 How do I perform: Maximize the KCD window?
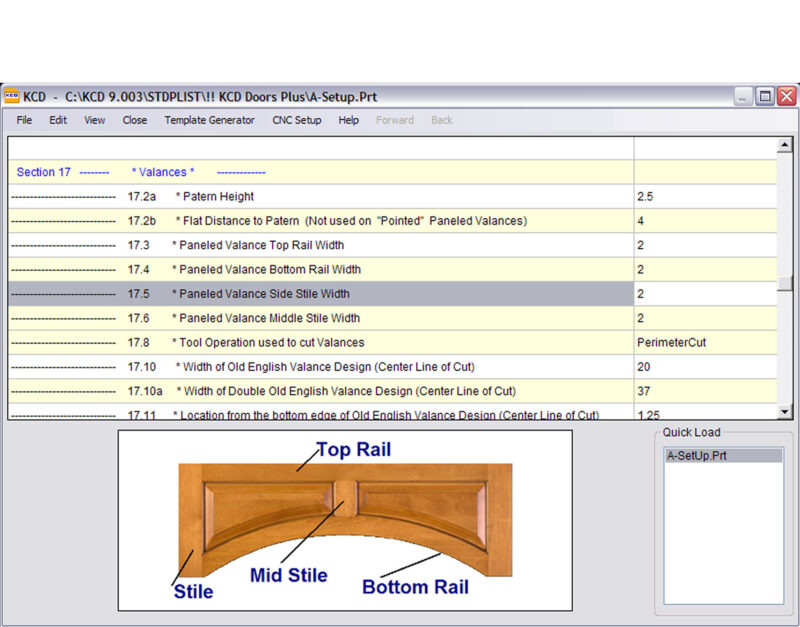764,97
